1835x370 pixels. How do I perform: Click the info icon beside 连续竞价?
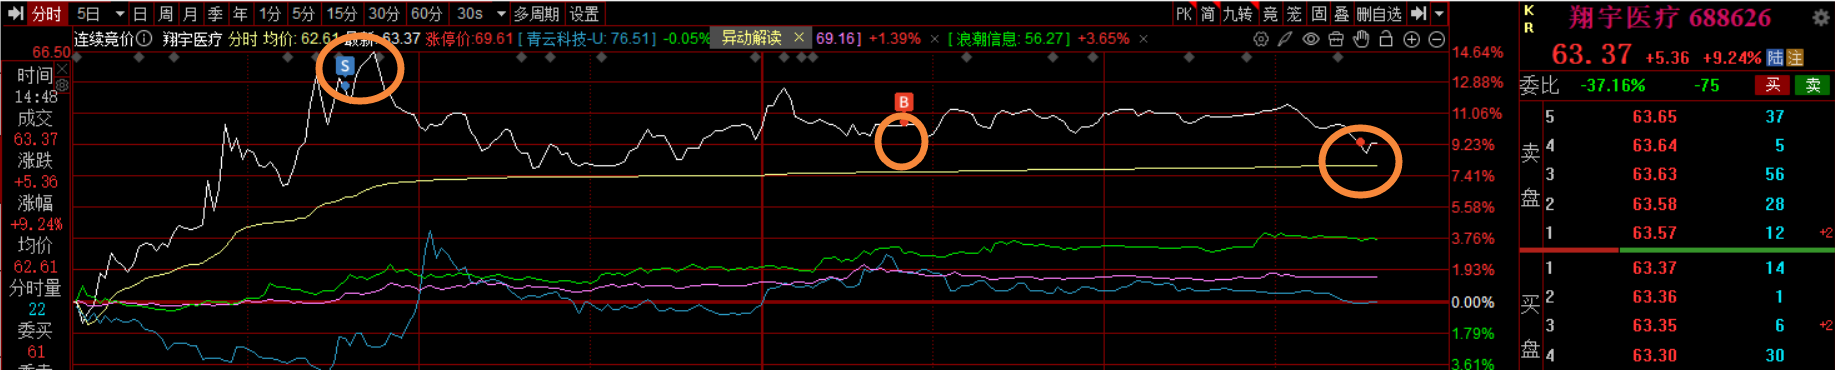tap(145, 38)
